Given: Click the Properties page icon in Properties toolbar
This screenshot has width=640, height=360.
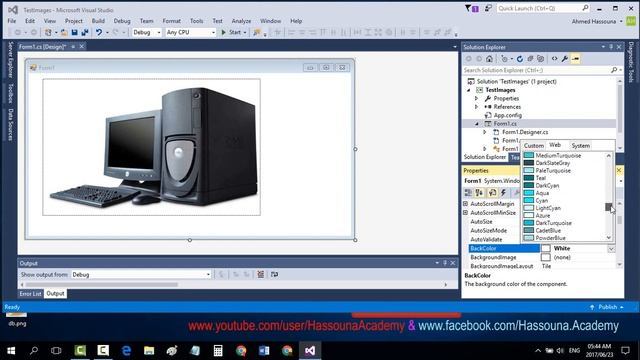Looking at the screenshot, I should (x=493, y=193).
